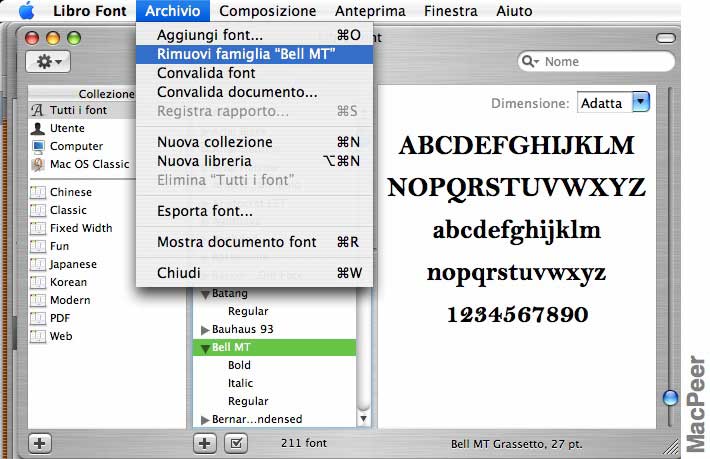Choose Rimuovi famiglia "Bell MT"
This screenshot has height=459, width=710.
[254, 54]
